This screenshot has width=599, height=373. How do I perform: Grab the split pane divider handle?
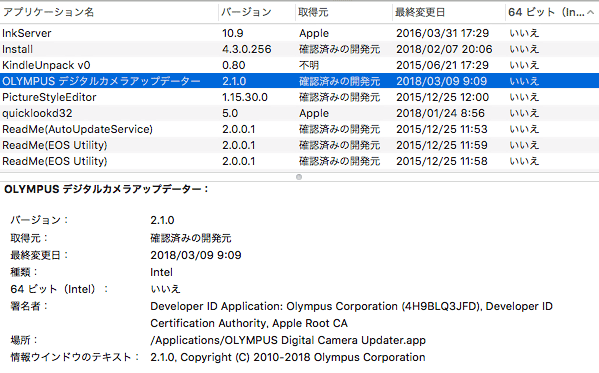coord(299,177)
